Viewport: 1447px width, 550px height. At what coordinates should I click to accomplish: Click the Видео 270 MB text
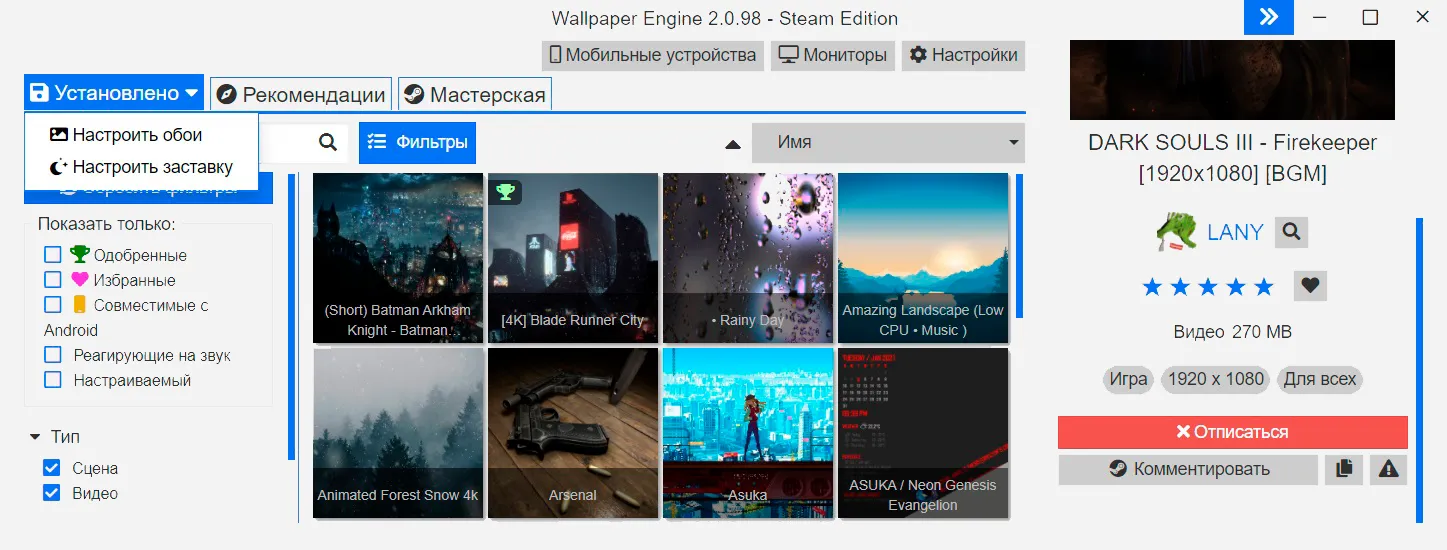point(1232,331)
